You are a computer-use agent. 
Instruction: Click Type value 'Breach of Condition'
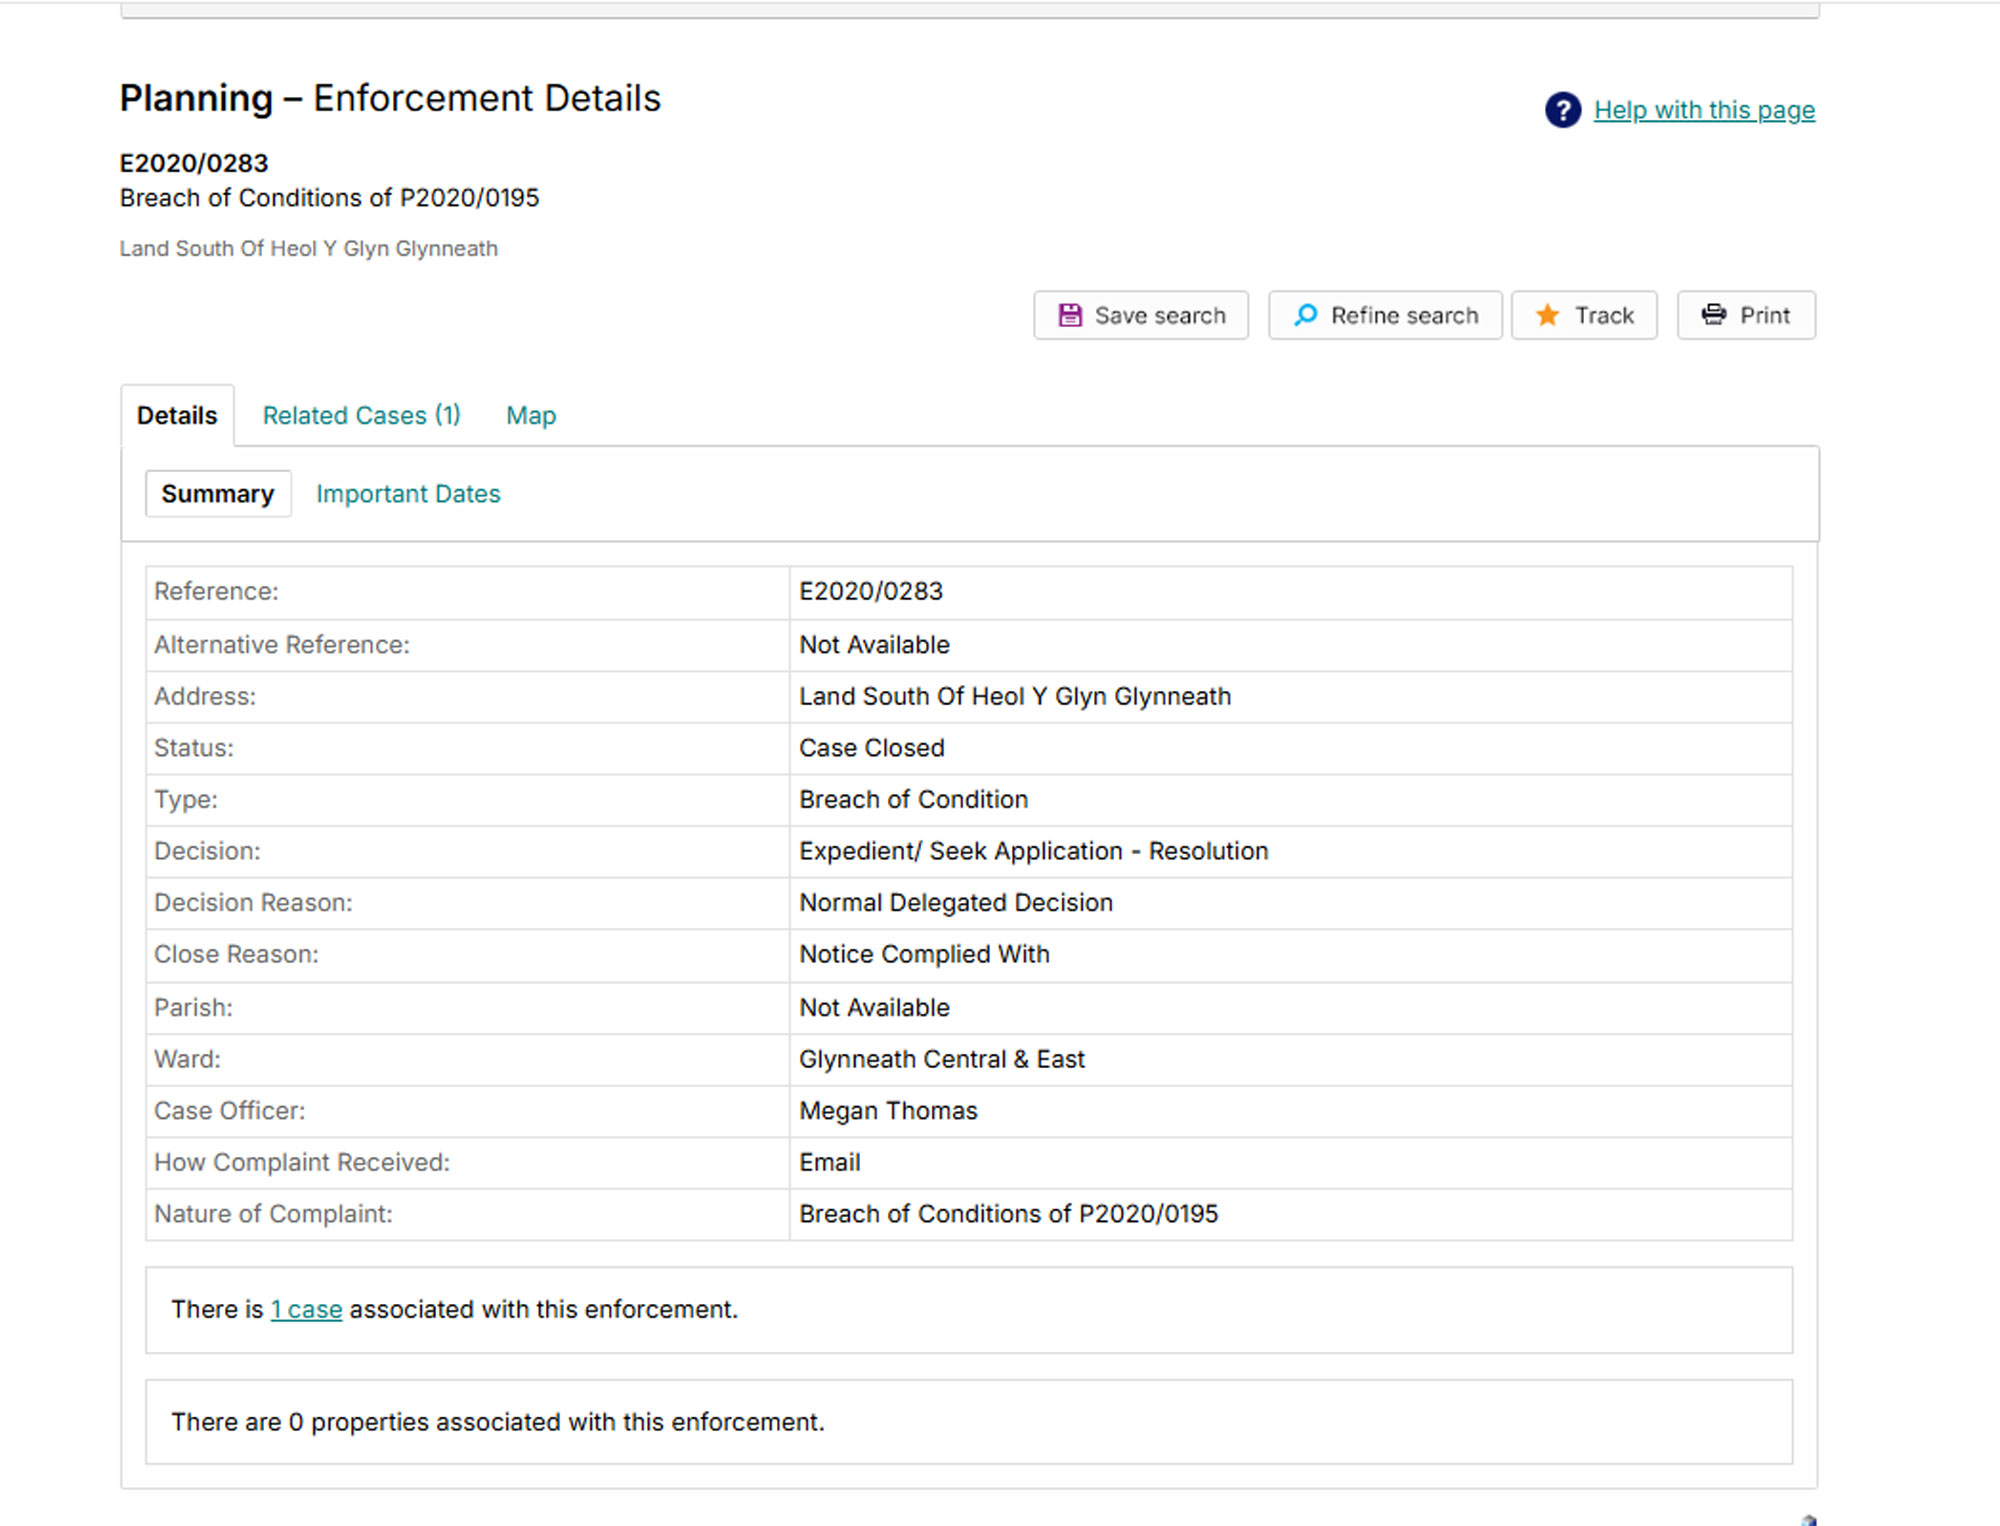913,799
